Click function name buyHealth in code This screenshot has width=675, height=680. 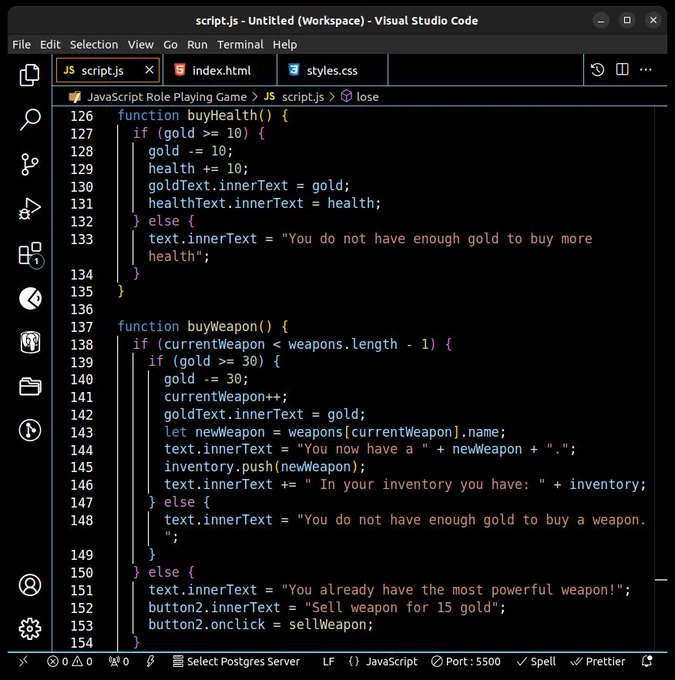pos(222,115)
